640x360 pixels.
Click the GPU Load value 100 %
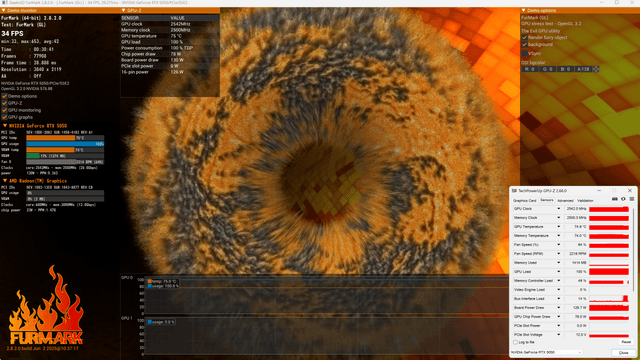[x=576, y=272]
